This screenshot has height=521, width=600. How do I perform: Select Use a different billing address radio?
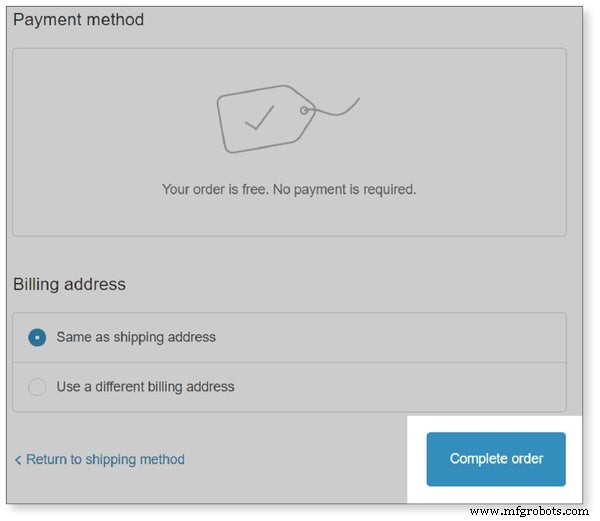pyautogui.click(x=37, y=387)
